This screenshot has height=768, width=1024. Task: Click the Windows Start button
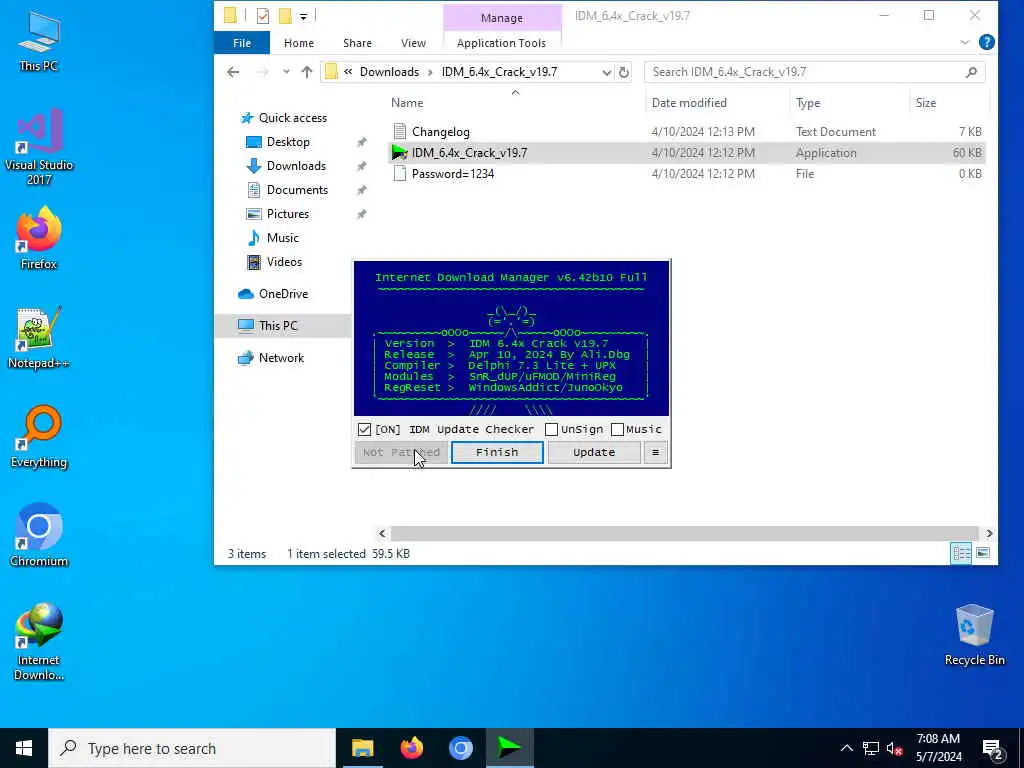pyautogui.click(x=24, y=748)
